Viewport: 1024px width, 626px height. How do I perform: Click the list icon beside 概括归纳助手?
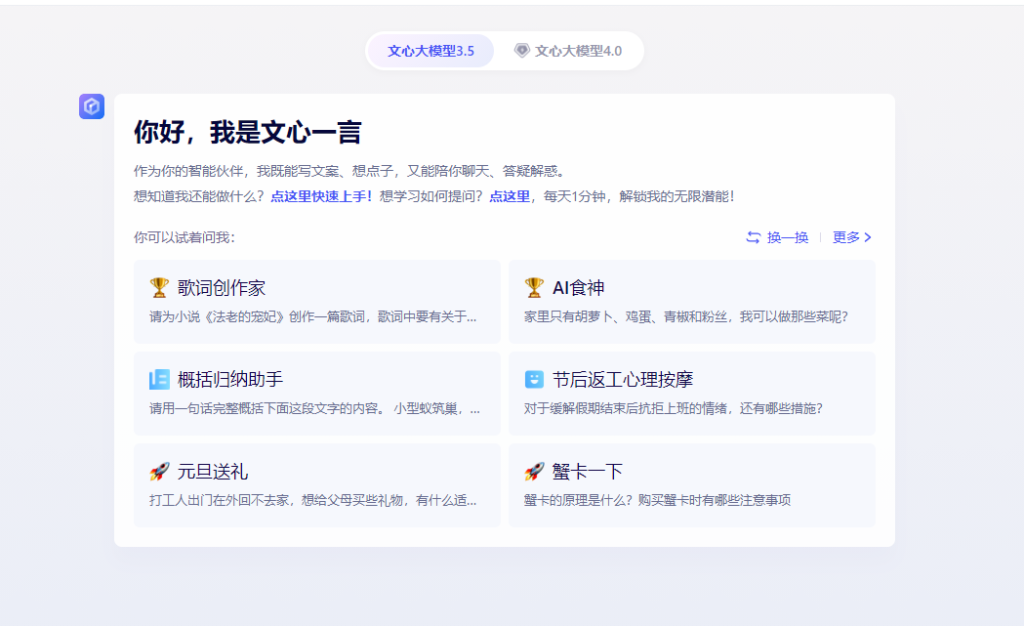point(159,380)
